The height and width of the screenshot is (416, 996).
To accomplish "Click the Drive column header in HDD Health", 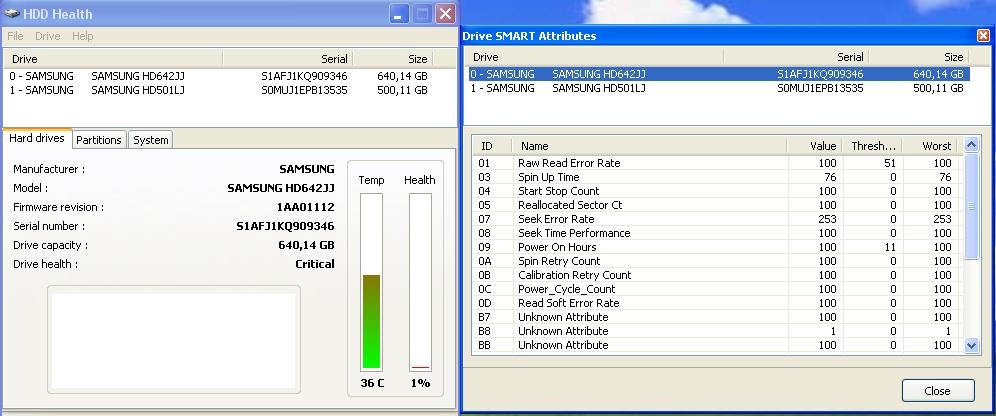I will 113,59.
